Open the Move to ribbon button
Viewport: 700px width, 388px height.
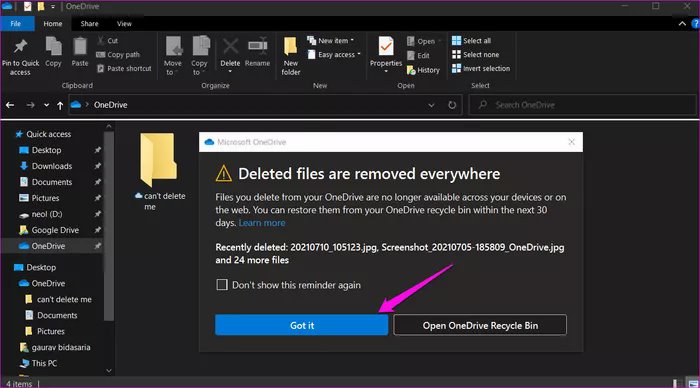click(173, 55)
